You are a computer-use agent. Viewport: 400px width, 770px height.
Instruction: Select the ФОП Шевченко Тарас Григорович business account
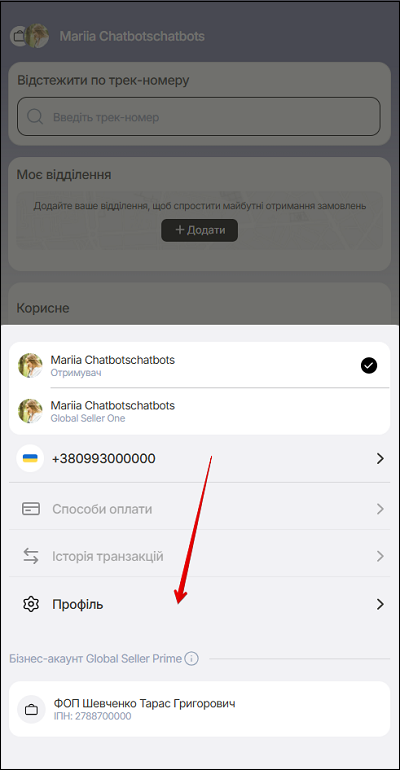coord(199,710)
